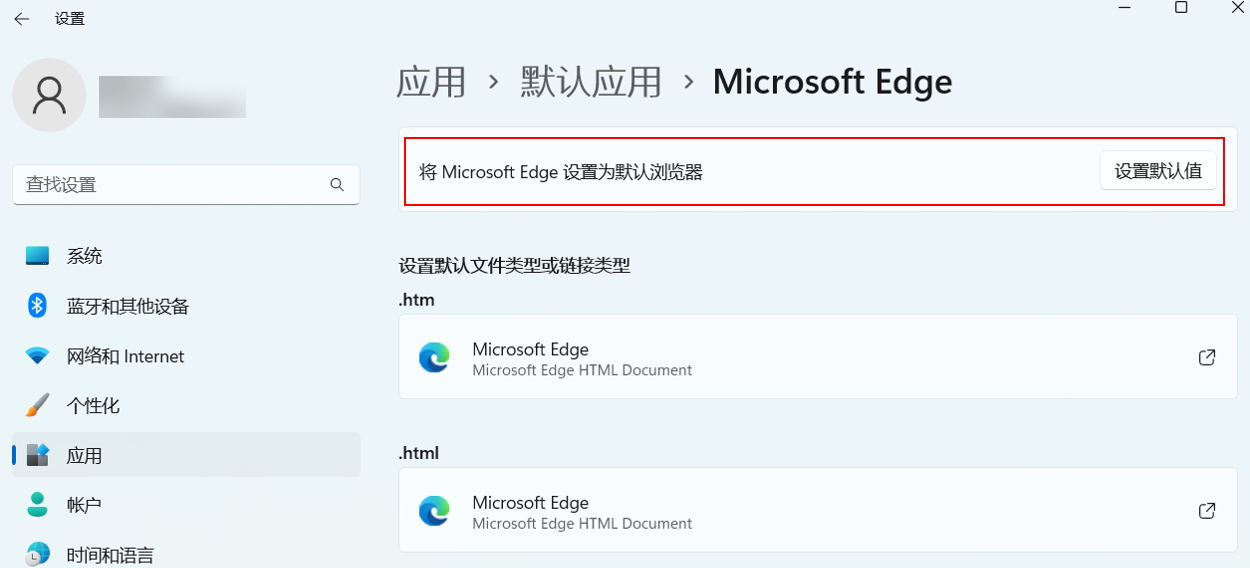Image resolution: width=1250 pixels, height=568 pixels.
Task: Click the 时间和语言 clock icon
Action: [37, 554]
